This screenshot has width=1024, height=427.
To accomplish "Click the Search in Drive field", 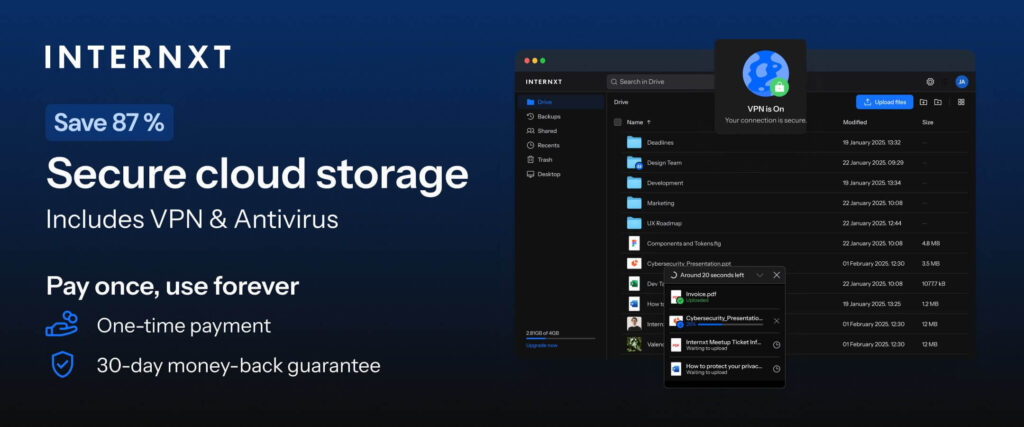I will tap(660, 82).
